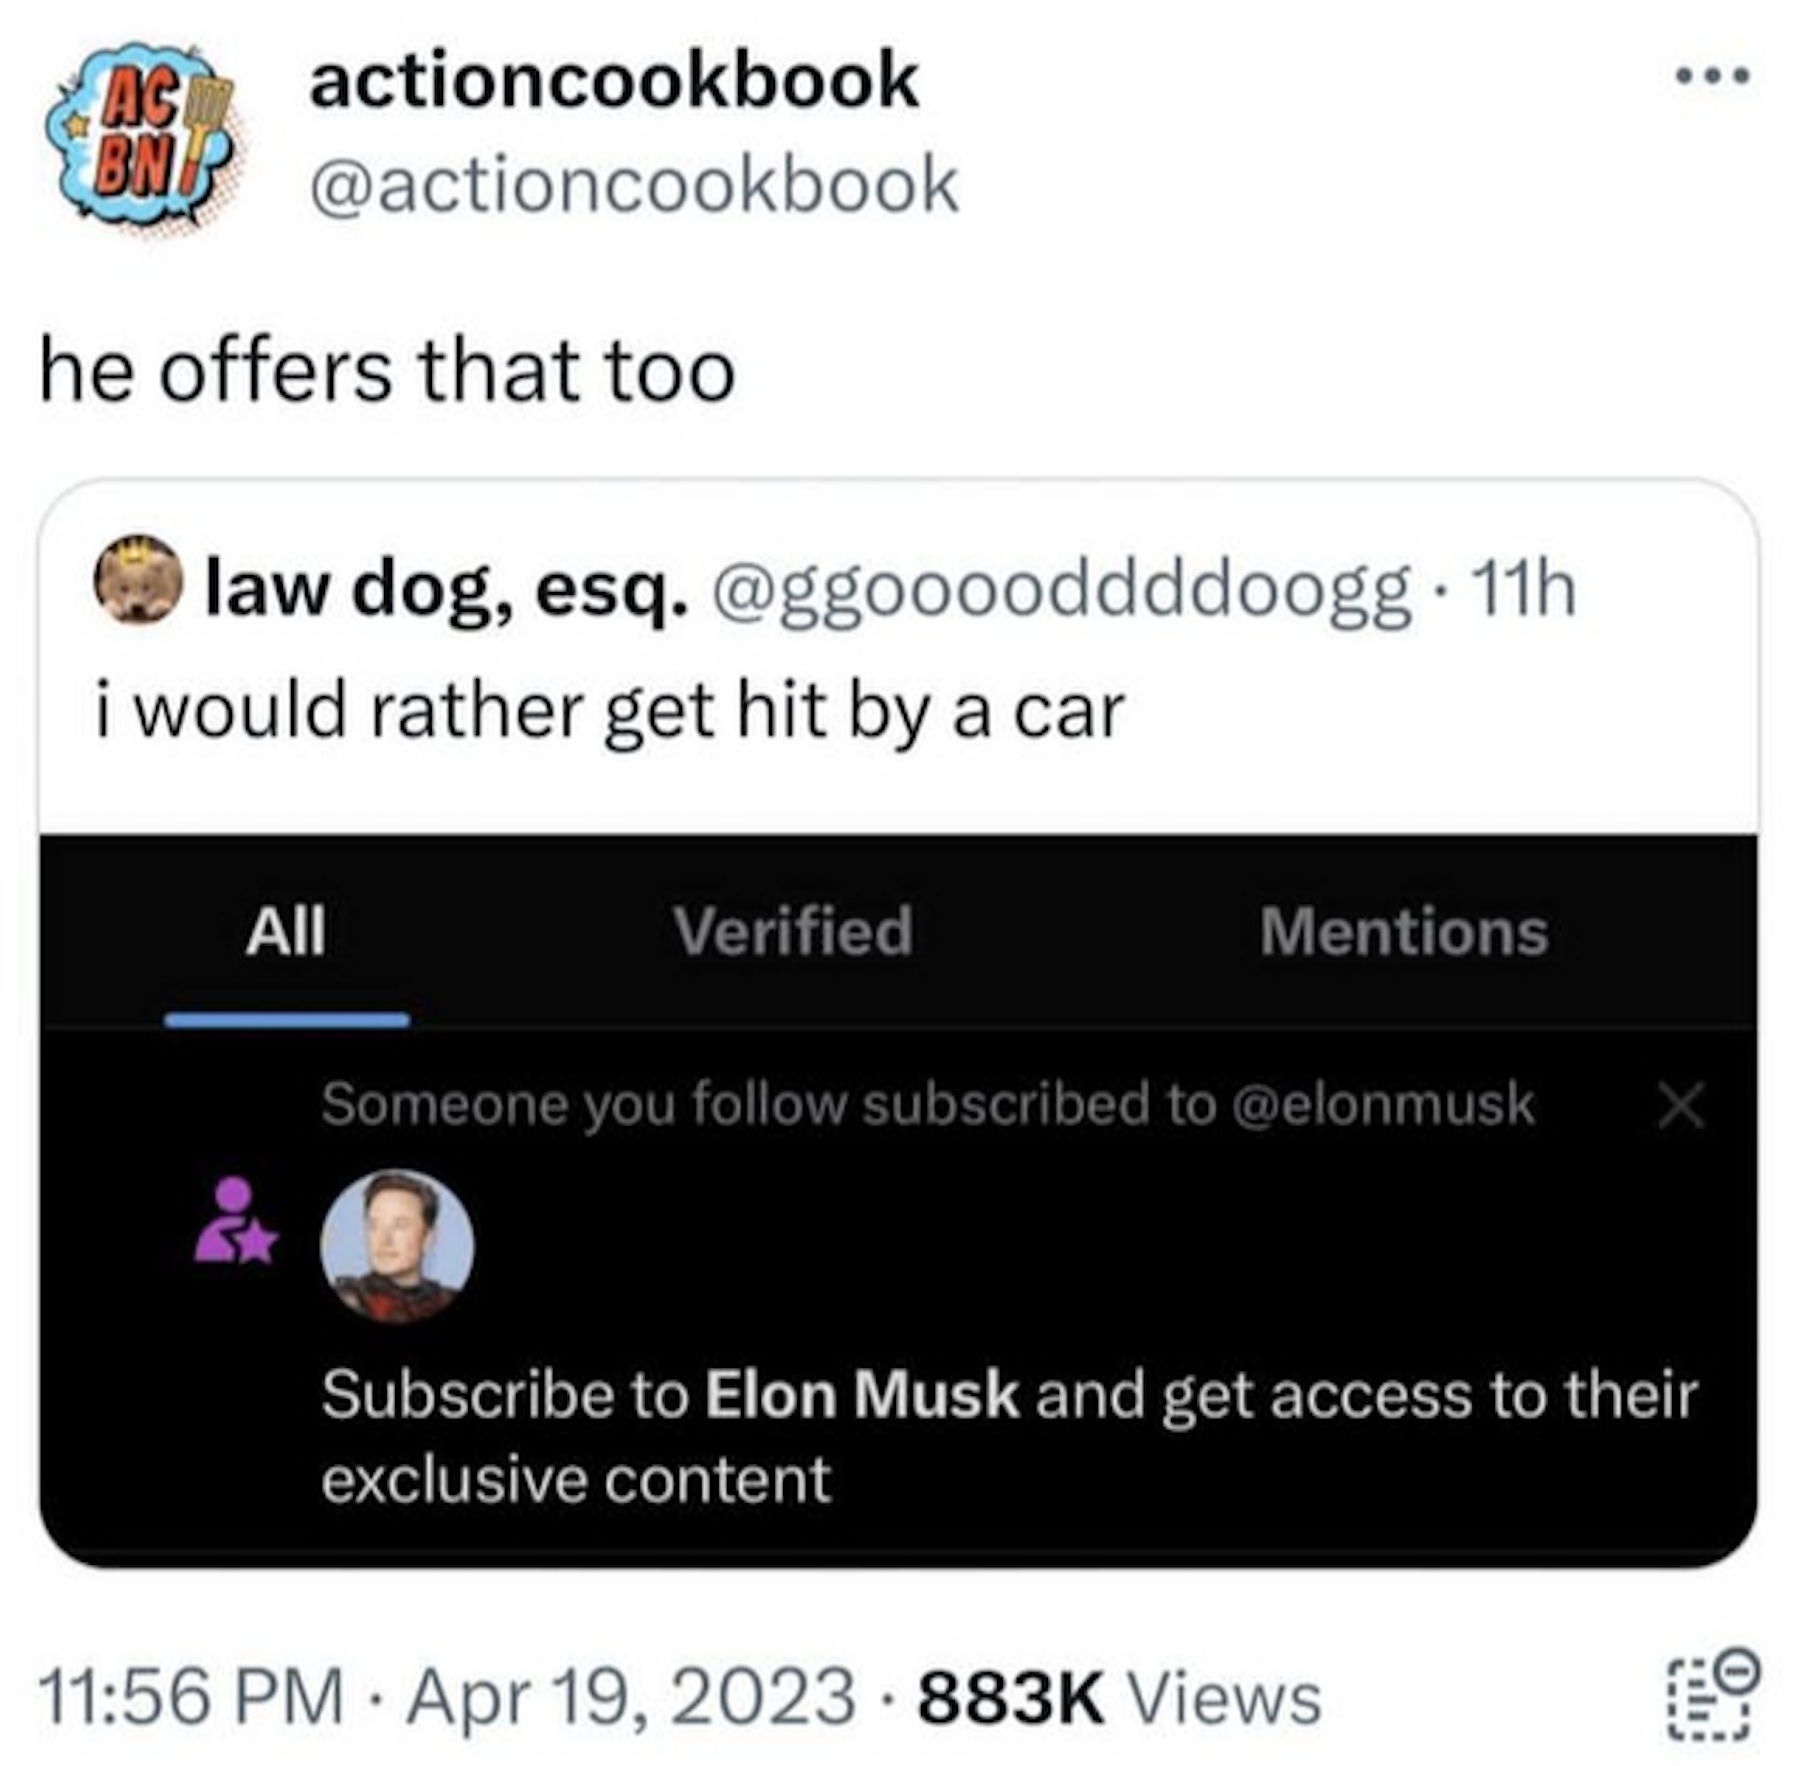
Task: Switch to the Verified tab
Action: coord(792,932)
